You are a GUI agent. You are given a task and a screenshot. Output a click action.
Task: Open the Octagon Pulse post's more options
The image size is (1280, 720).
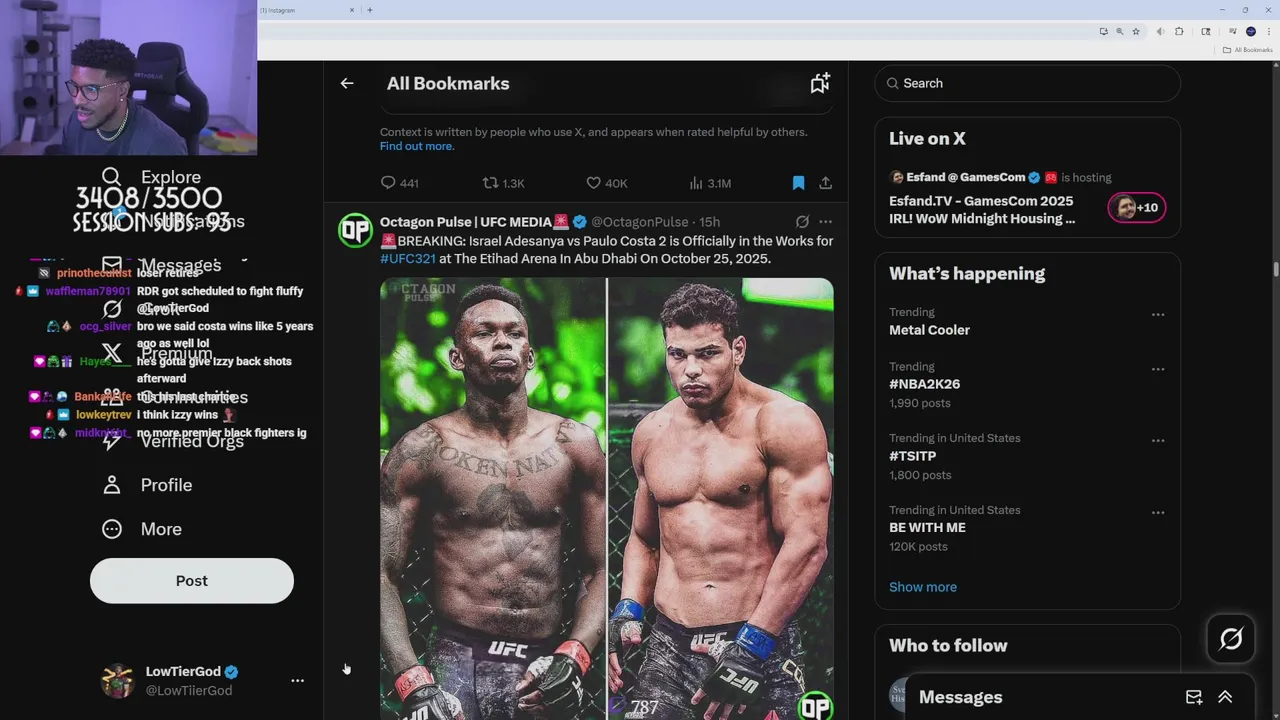click(x=825, y=222)
